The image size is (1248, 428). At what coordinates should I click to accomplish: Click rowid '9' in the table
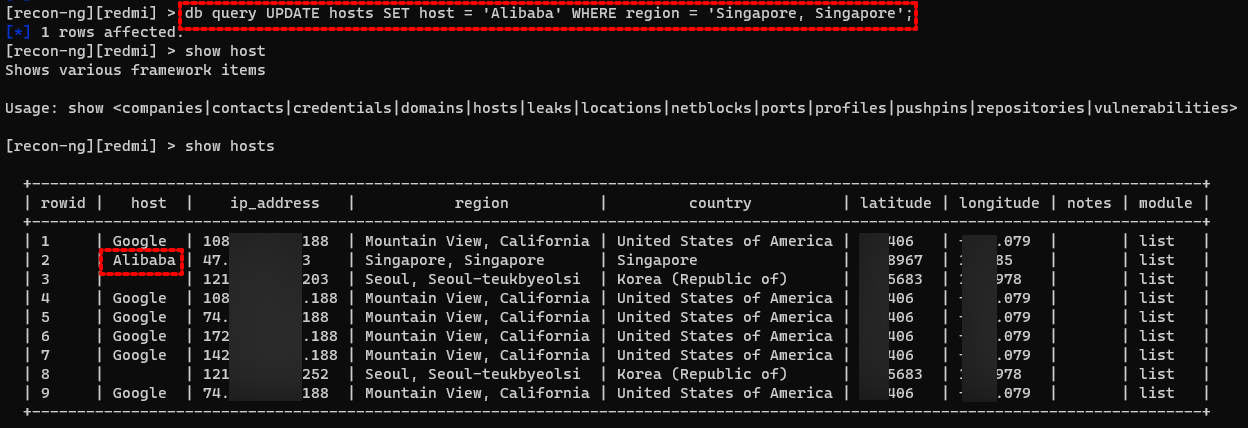coord(45,393)
